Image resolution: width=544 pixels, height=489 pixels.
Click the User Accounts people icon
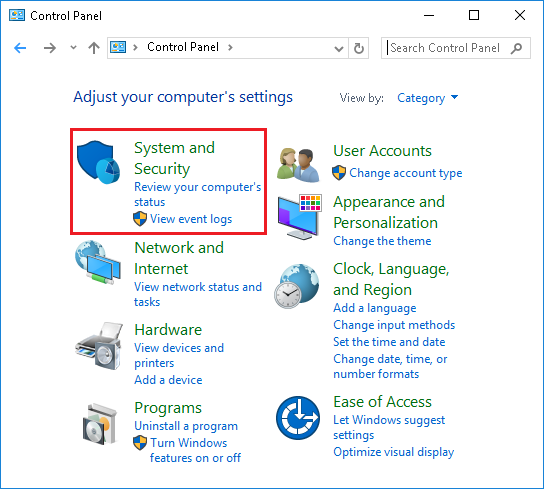(298, 165)
